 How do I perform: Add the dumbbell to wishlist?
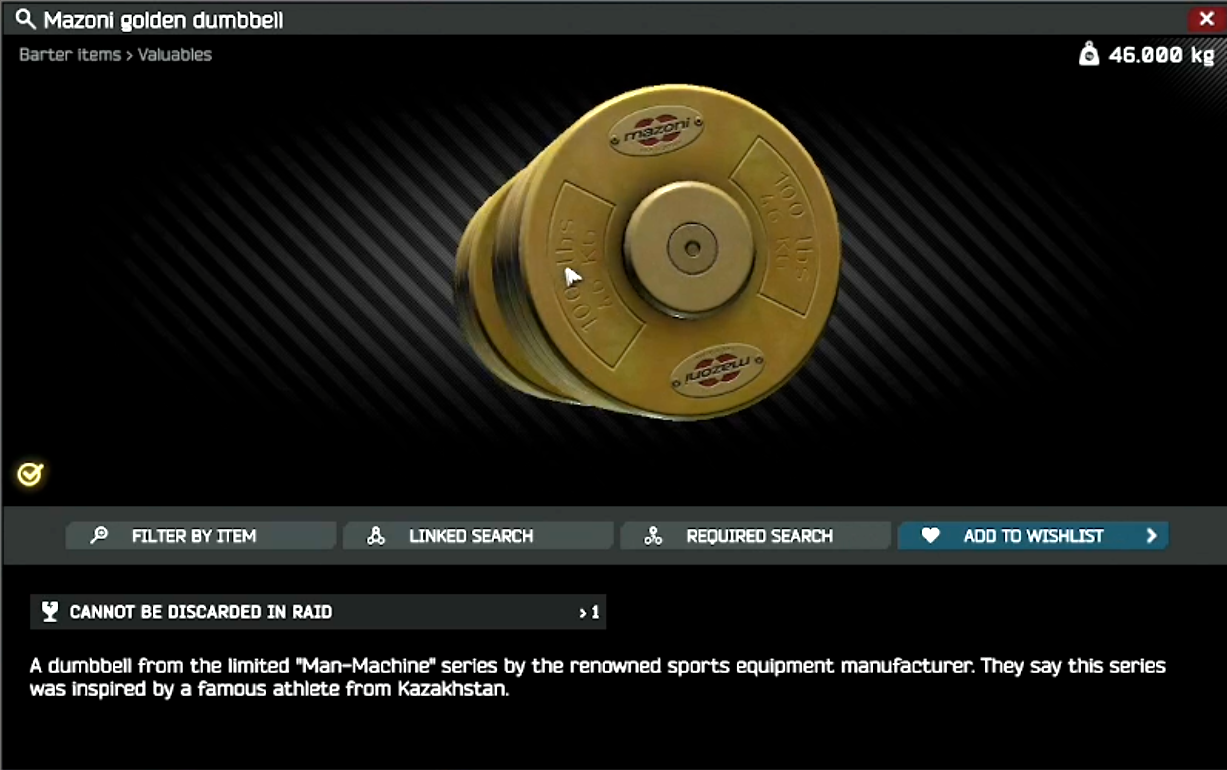click(x=1033, y=536)
